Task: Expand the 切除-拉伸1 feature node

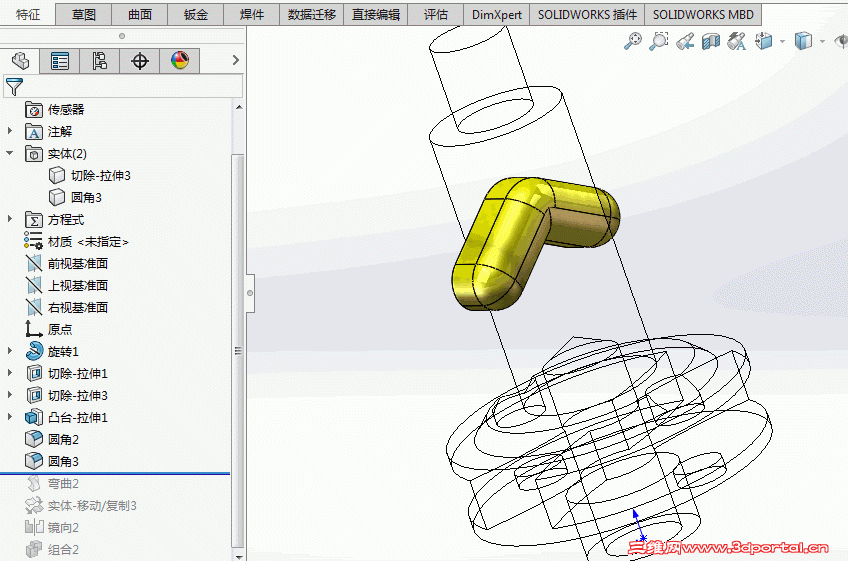Action: 10,373
